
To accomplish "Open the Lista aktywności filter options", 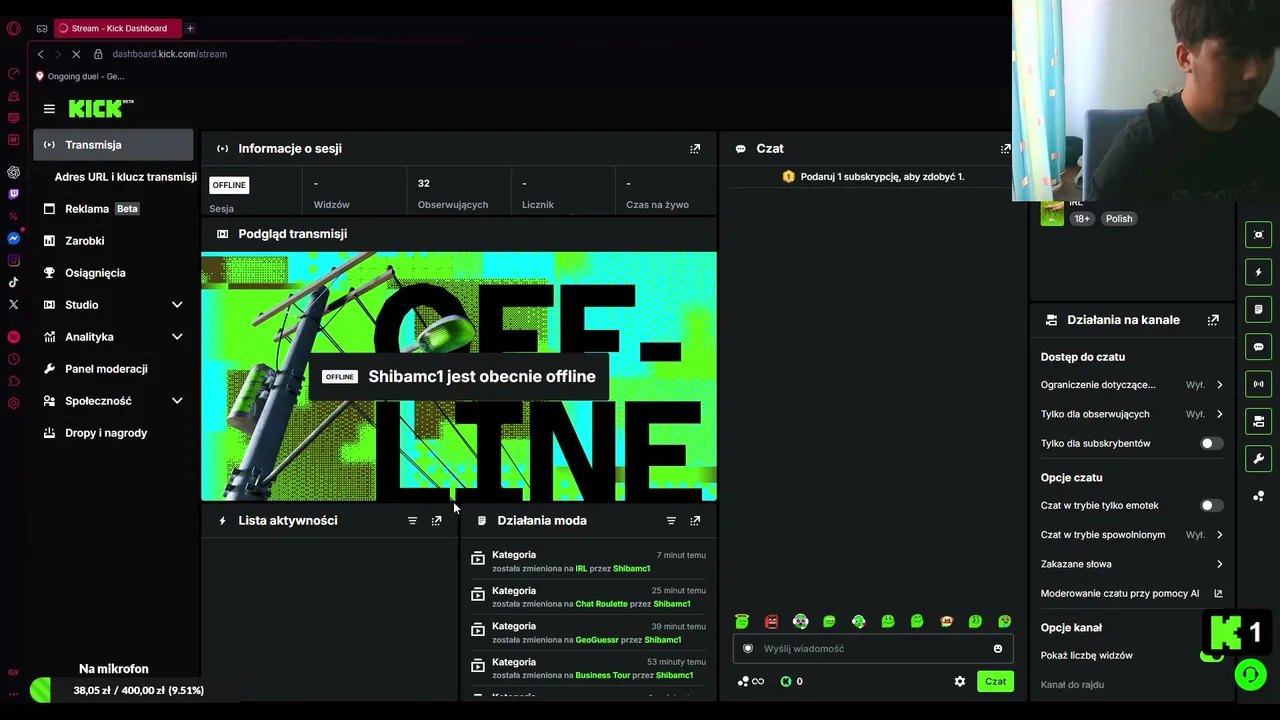I will 412,521.
